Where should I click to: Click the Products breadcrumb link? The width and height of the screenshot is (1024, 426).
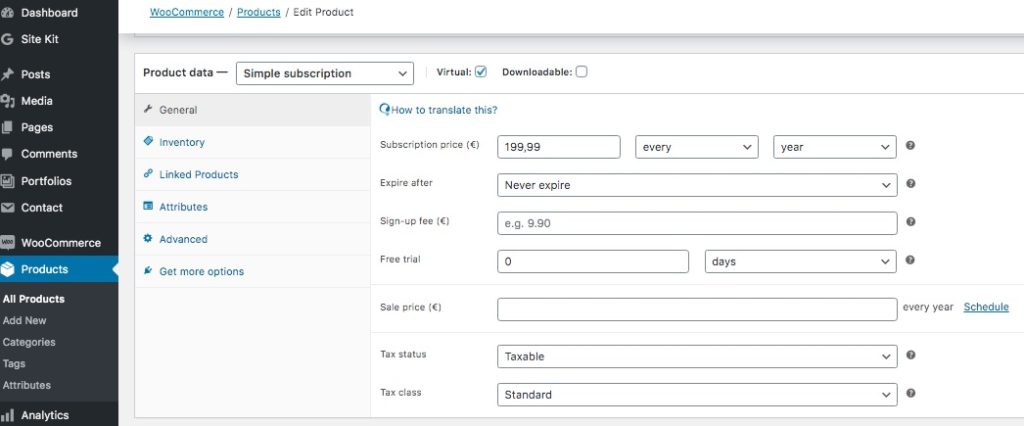click(x=259, y=12)
